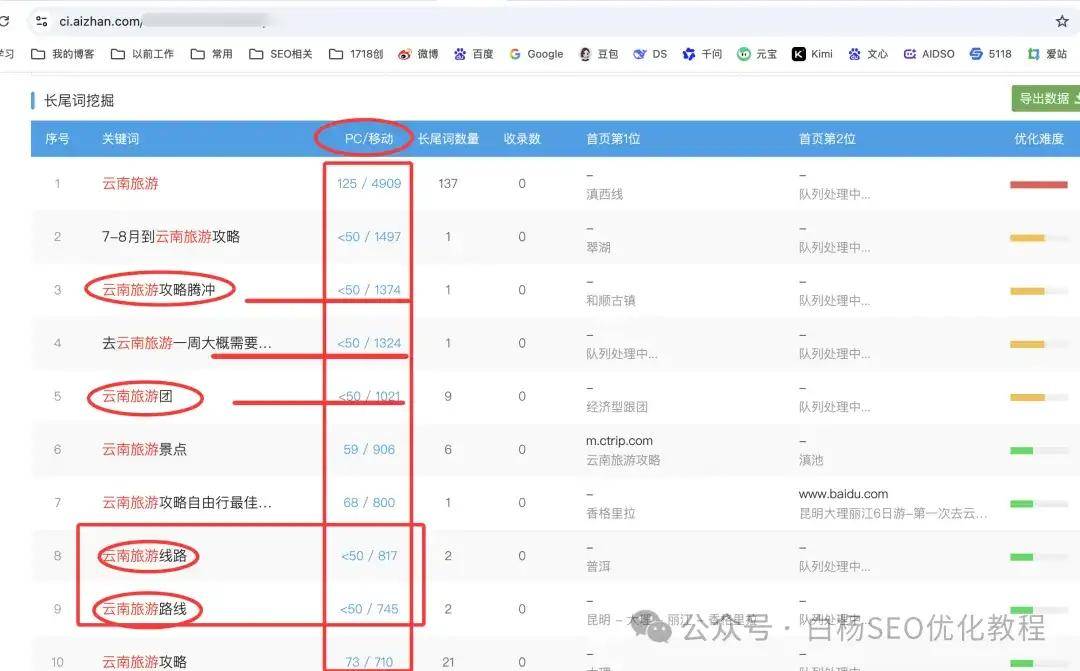Open the 微博 bookmark
This screenshot has width=1080, height=671.
418,54
